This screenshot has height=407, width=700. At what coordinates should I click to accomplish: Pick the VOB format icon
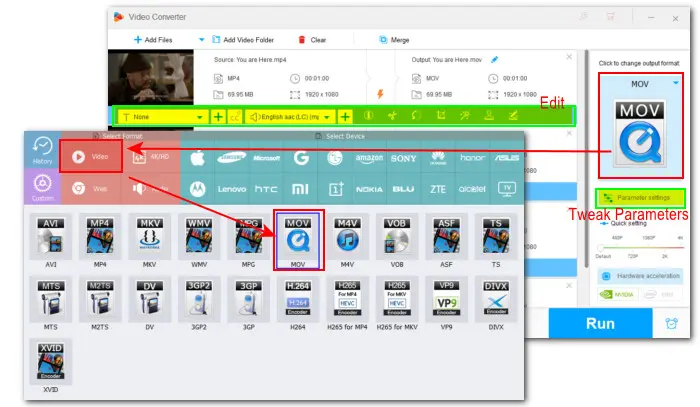pyautogui.click(x=397, y=237)
